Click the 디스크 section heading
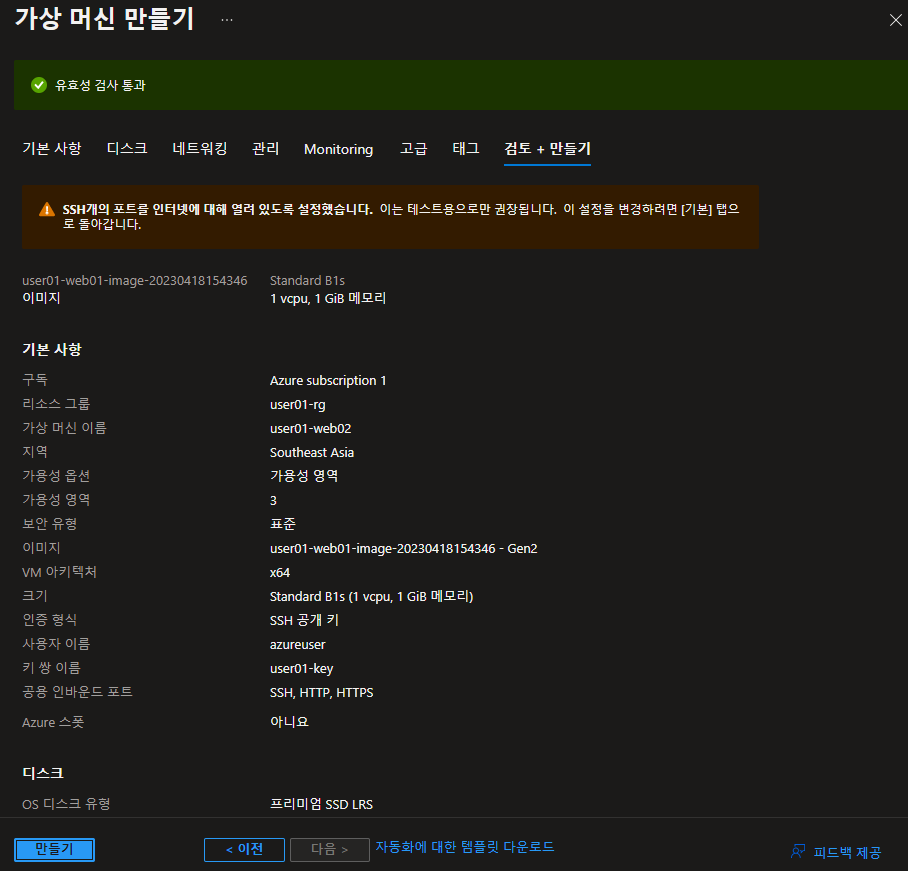 (x=43, y=773)
